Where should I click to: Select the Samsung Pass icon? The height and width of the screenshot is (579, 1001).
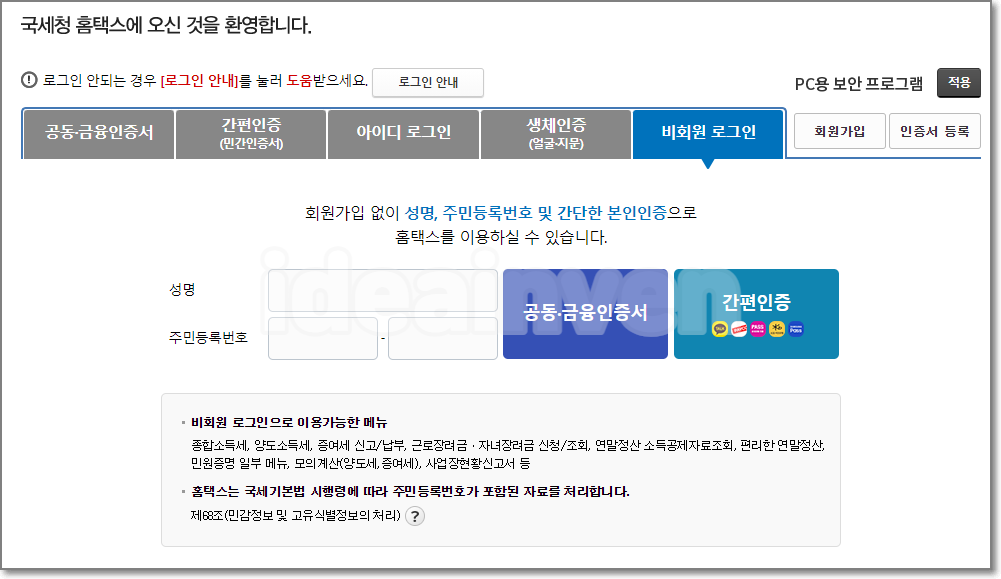(x=796, y=329)
